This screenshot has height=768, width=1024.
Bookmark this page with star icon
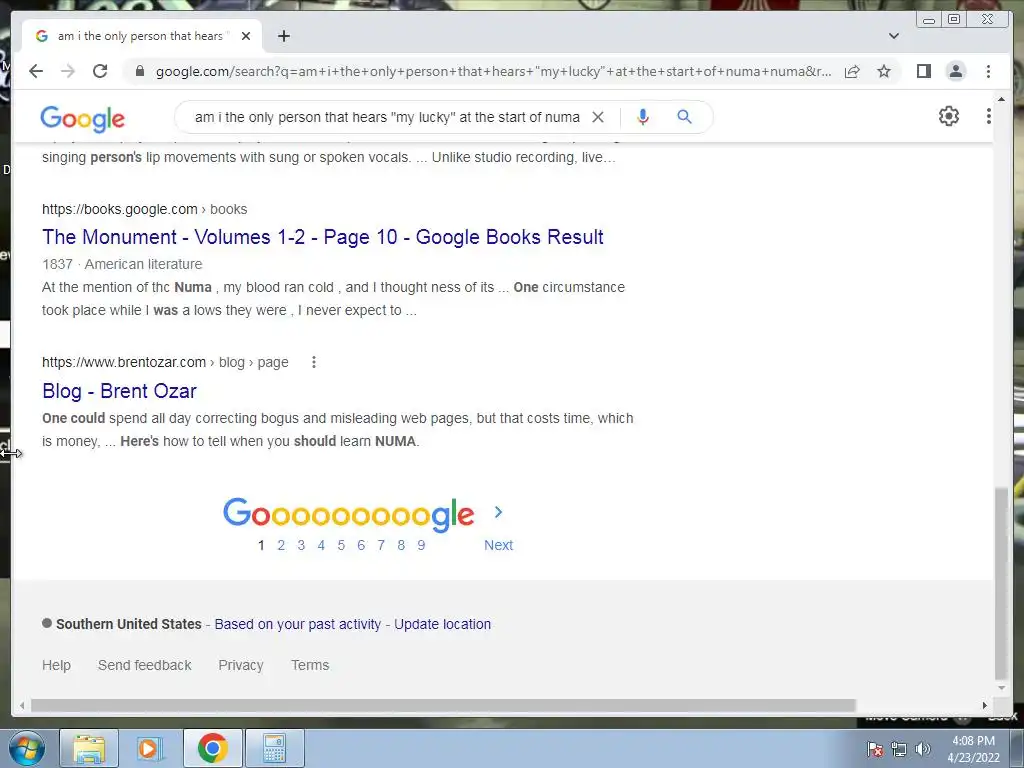pos(884,71)
